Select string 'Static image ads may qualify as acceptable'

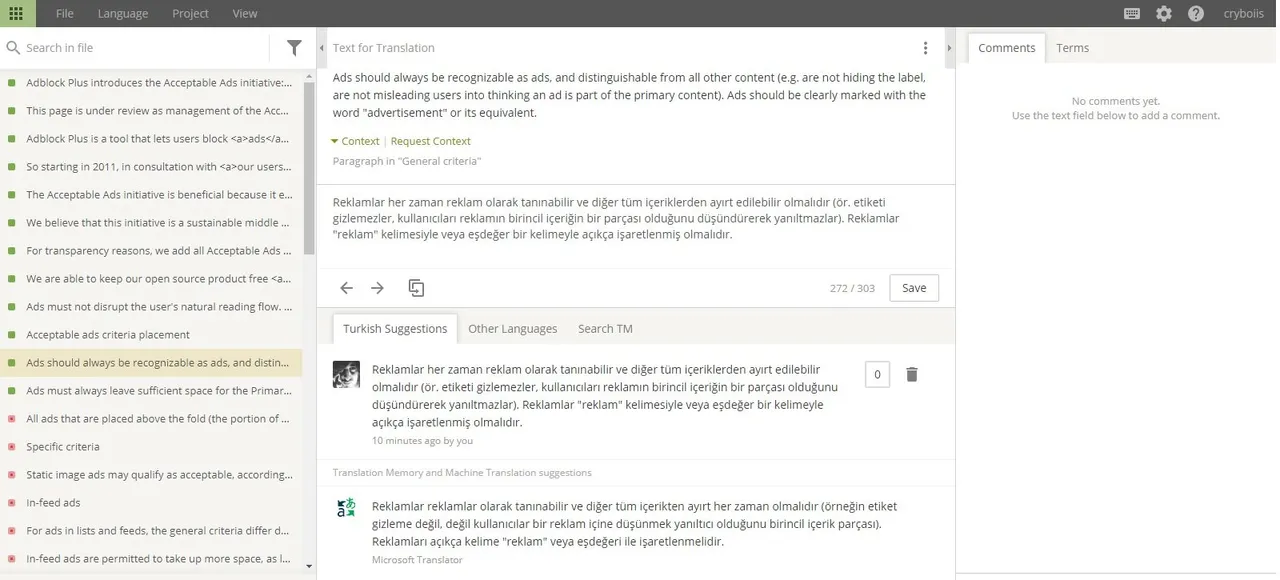pyautogui.click(x=151, y=475)
